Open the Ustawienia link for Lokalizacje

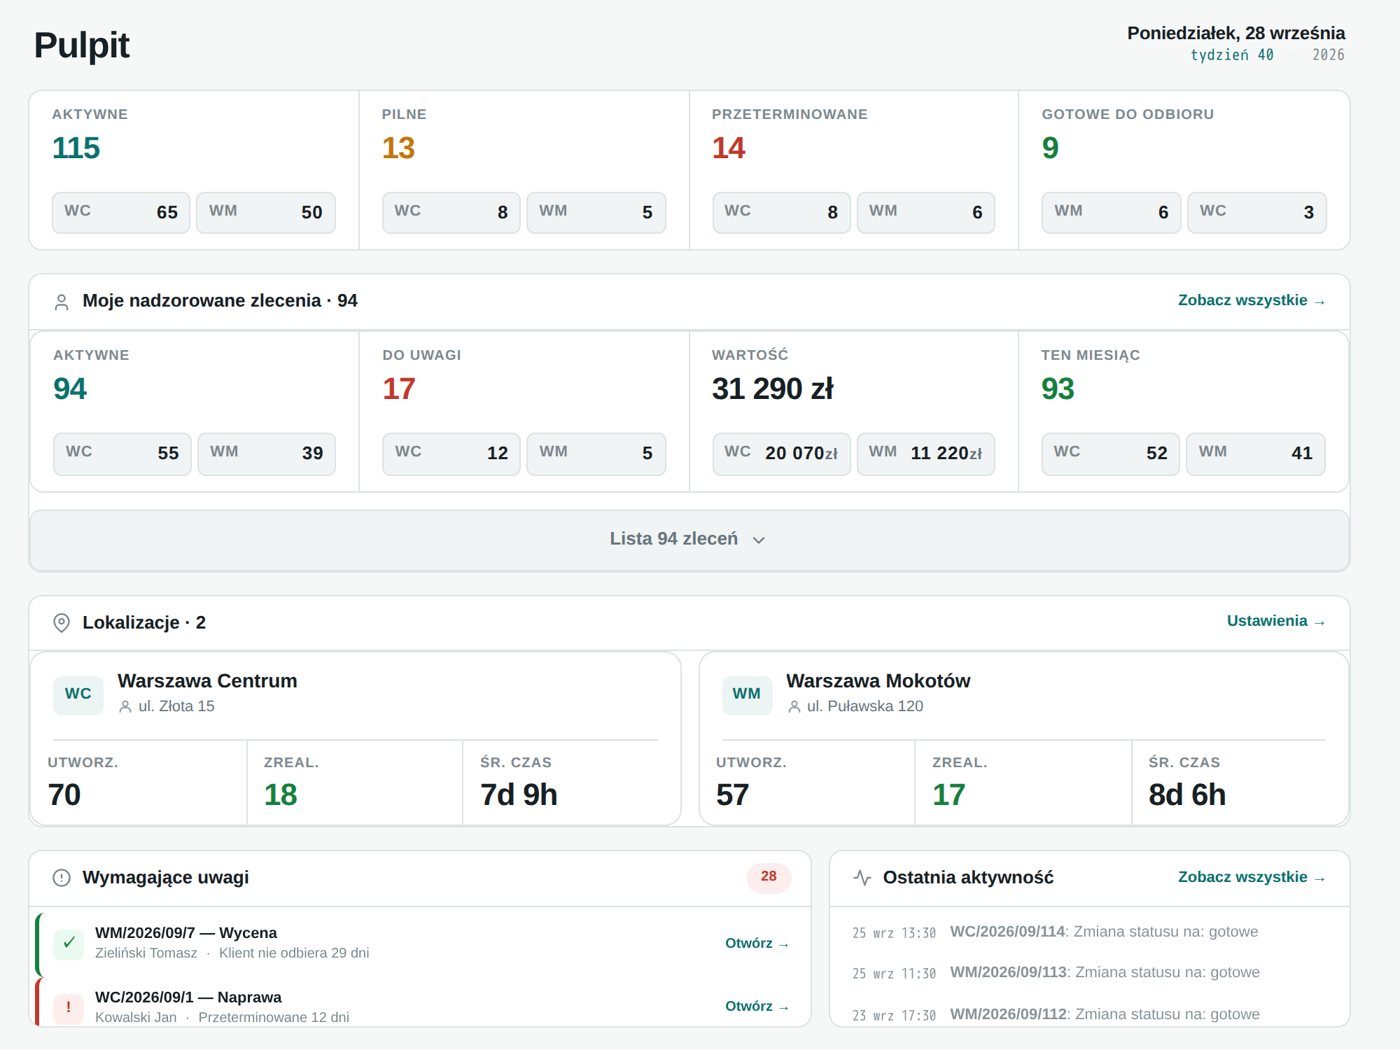click(x=1276, y=621)
